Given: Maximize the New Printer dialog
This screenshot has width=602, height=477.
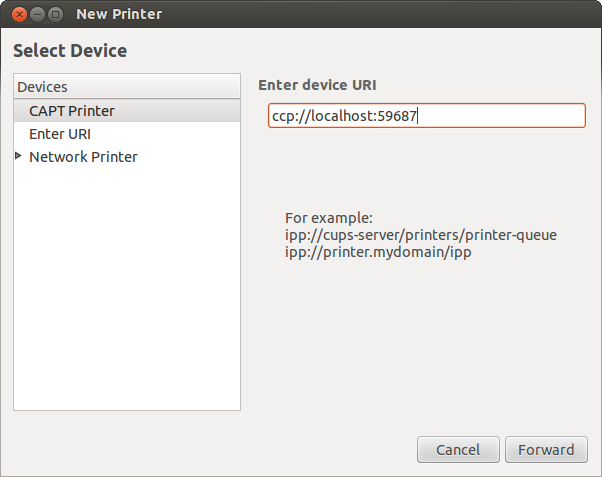Looking at the screenshot, I should [56, 15].
